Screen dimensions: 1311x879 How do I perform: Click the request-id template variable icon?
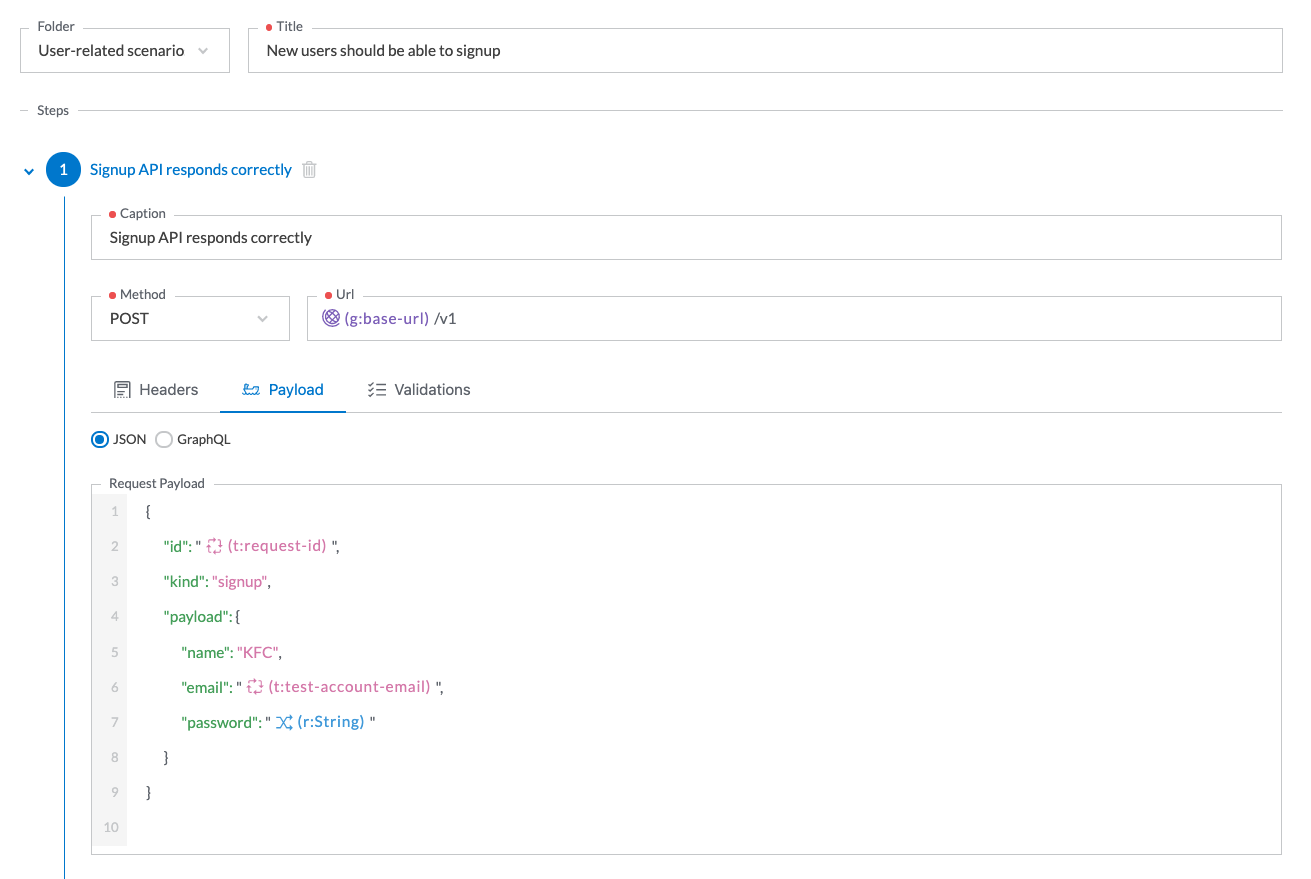click(214, 546)
